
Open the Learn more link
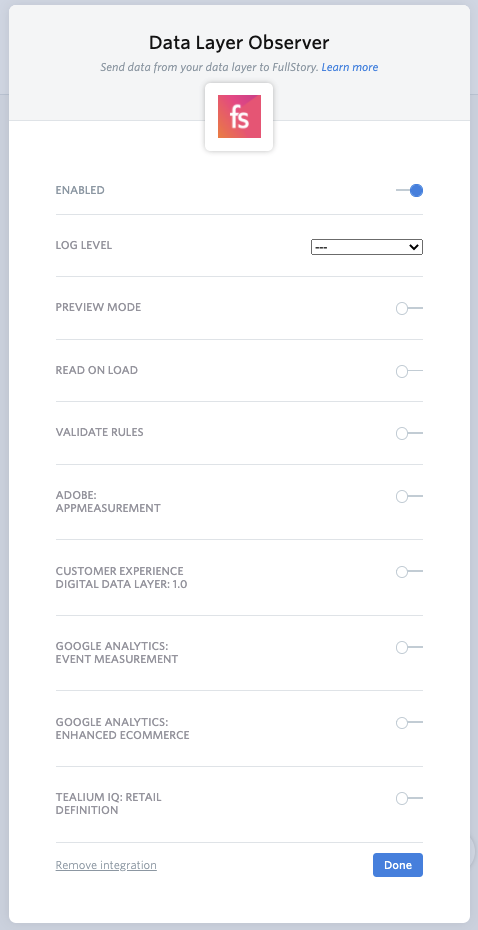(350, 67)
